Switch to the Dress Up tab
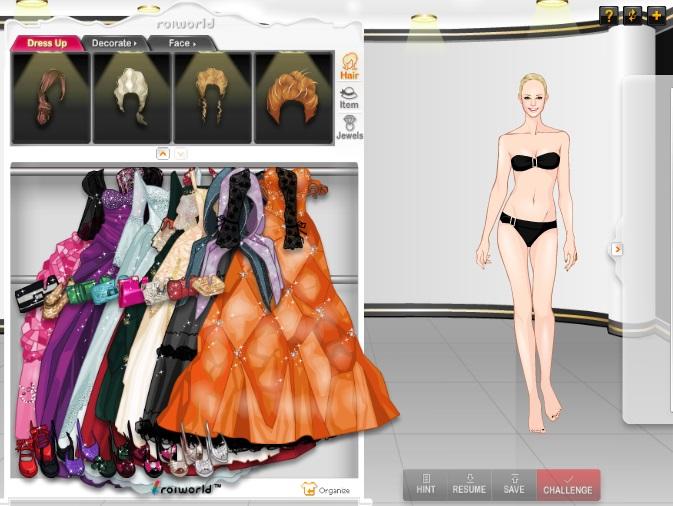This screenshot has width=673, height=506. [47, 43]
